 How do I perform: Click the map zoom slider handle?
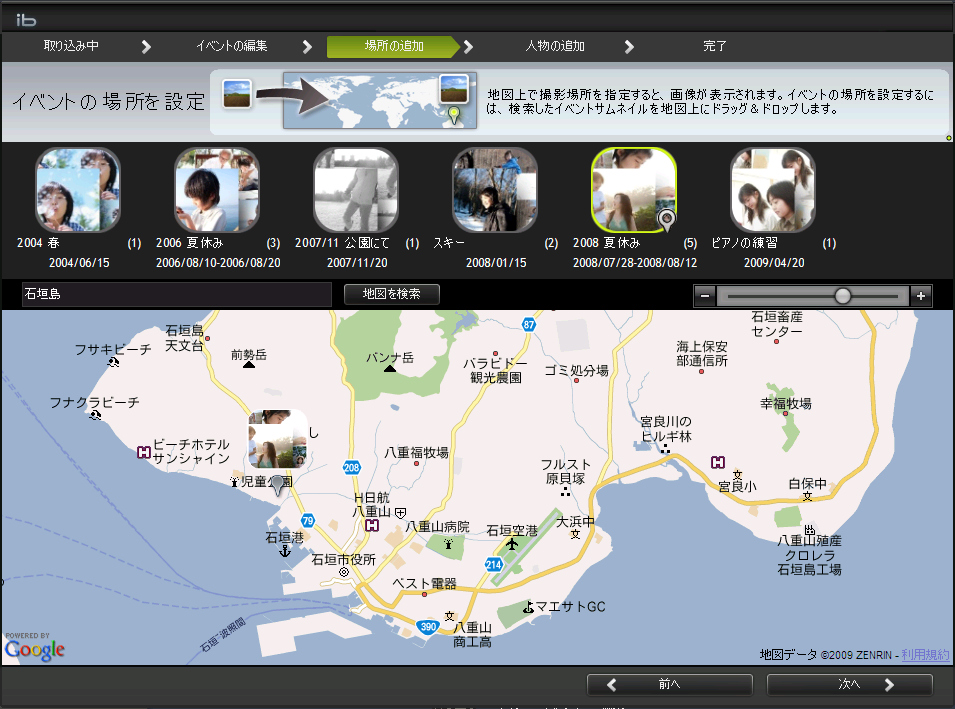(844, 296)
